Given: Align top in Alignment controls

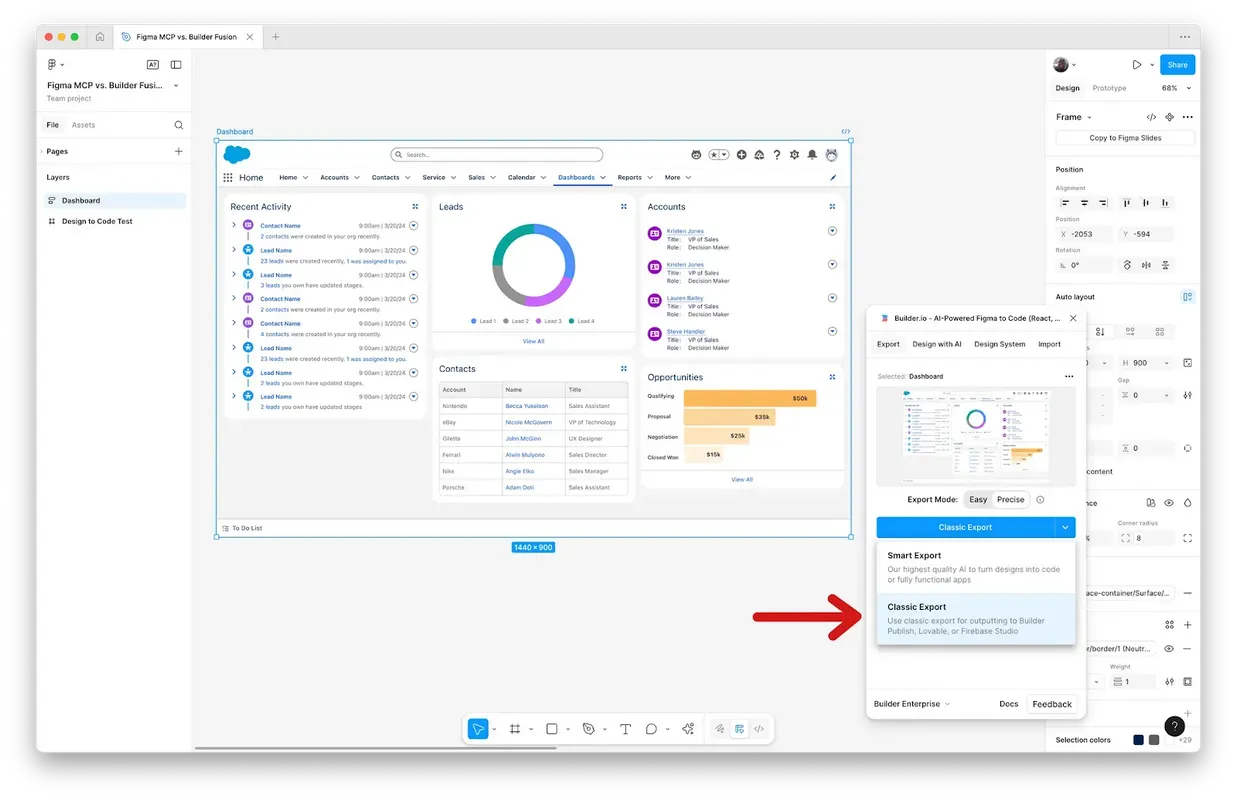Looking at the screenshot, I should click(1127, 203).
